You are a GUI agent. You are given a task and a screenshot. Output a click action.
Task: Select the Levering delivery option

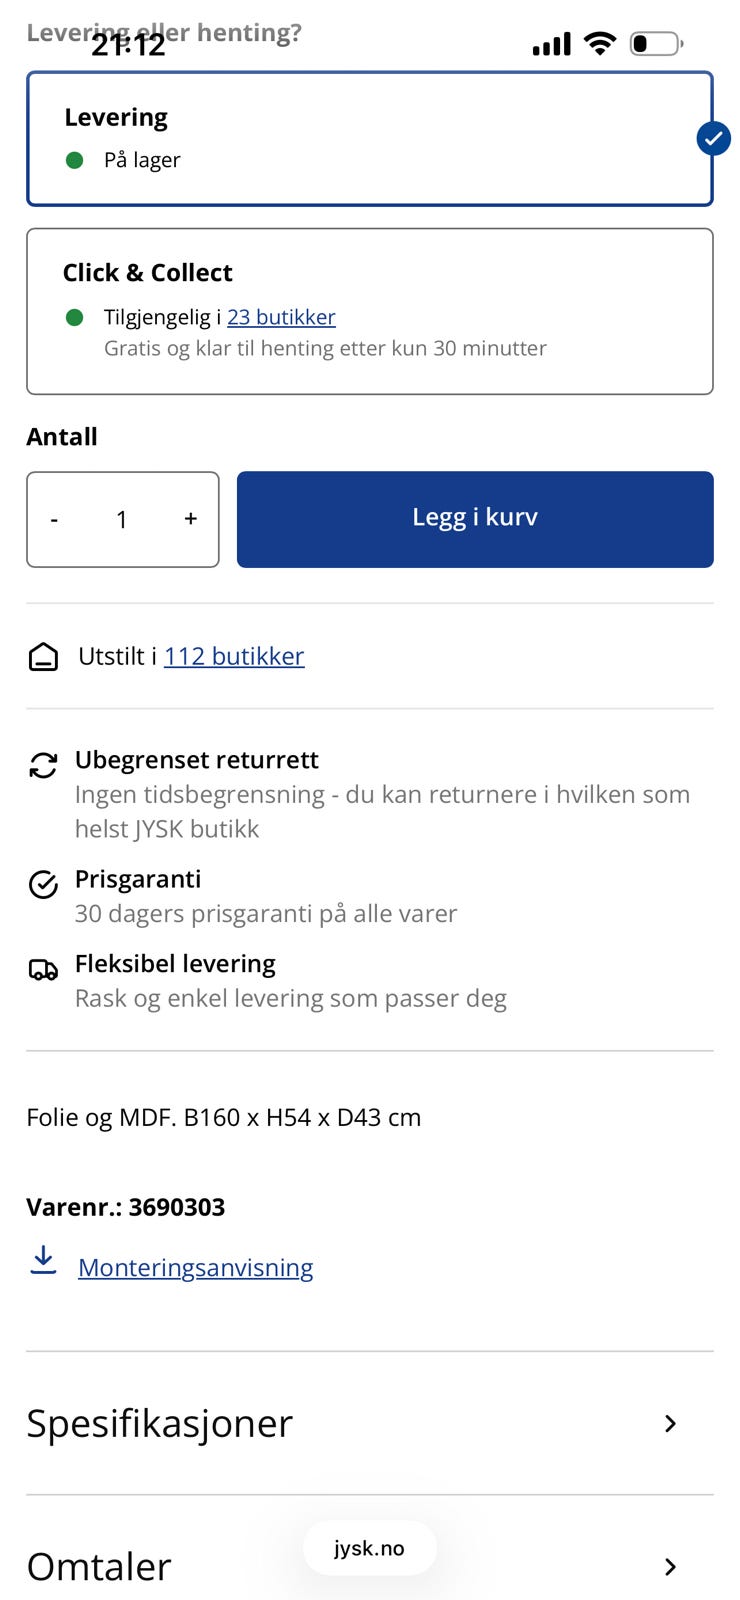tap(369, 139)
